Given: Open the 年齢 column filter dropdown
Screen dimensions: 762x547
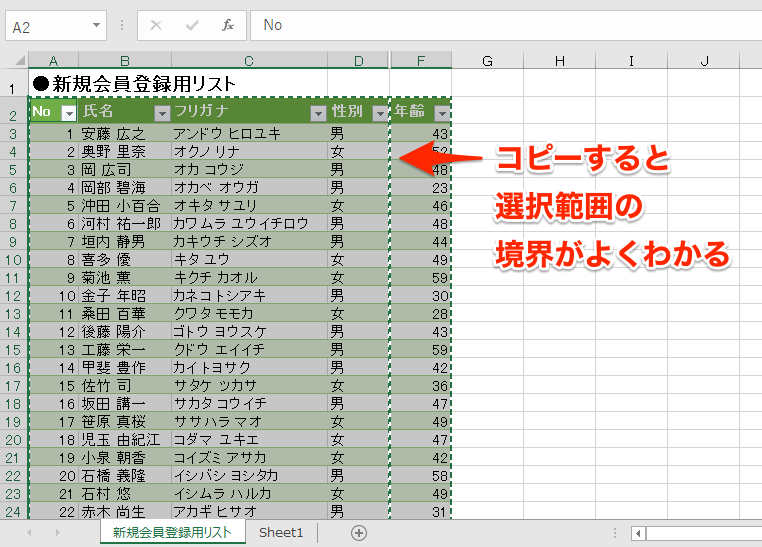Looking at the screenshot, I should (442, 113).
